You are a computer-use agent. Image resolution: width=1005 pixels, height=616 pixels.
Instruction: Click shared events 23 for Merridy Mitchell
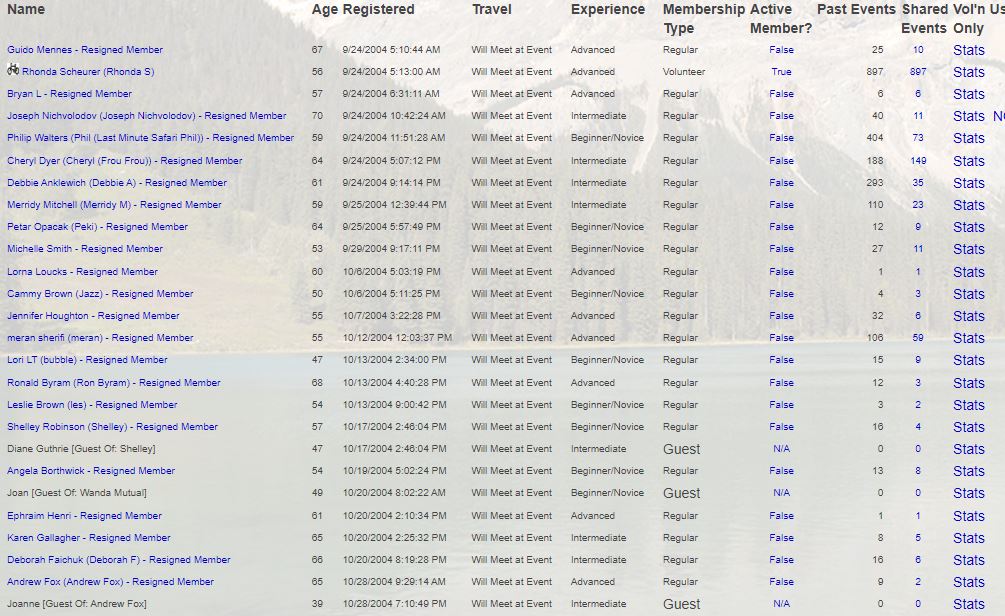[x=918, y=205]
